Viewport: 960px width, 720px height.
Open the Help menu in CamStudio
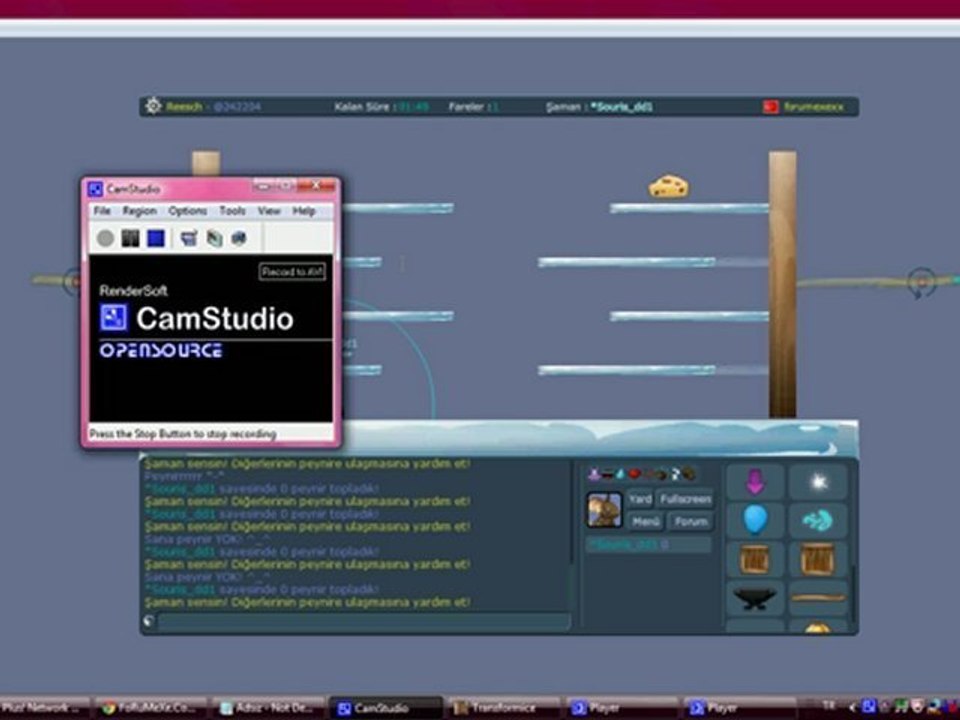304,211
